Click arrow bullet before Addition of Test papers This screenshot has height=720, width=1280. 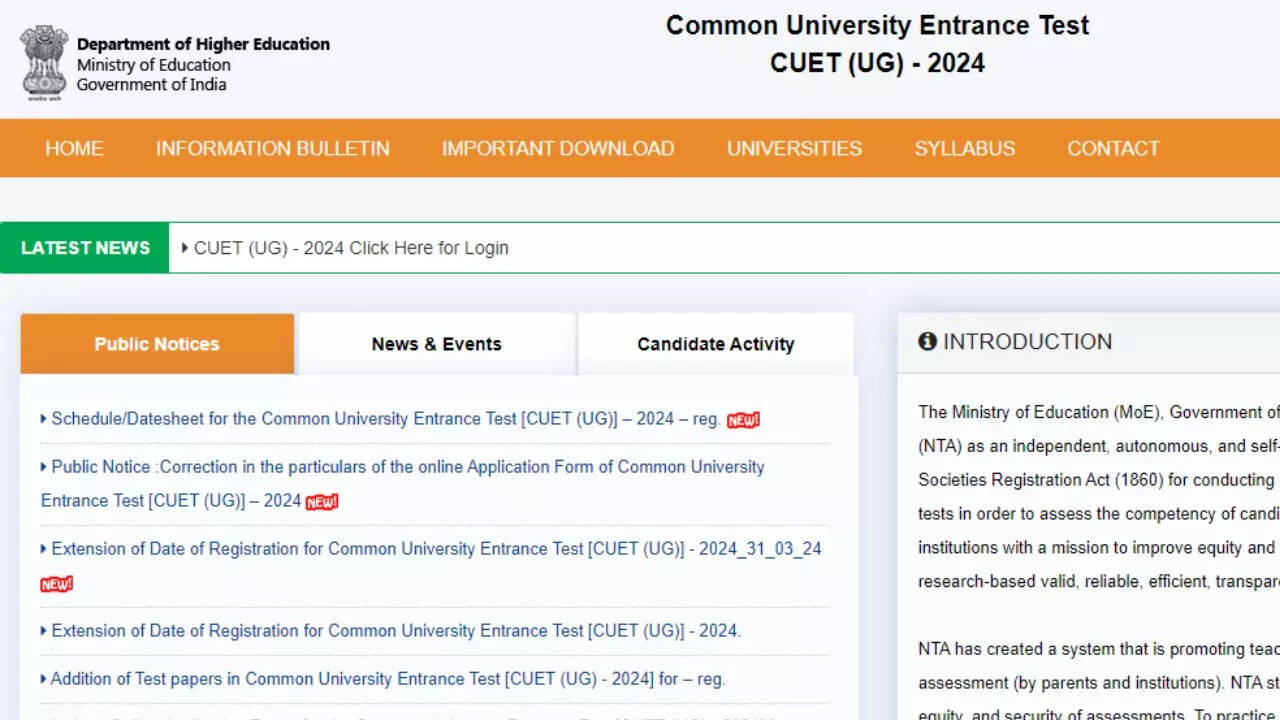(x=44, y=679)
